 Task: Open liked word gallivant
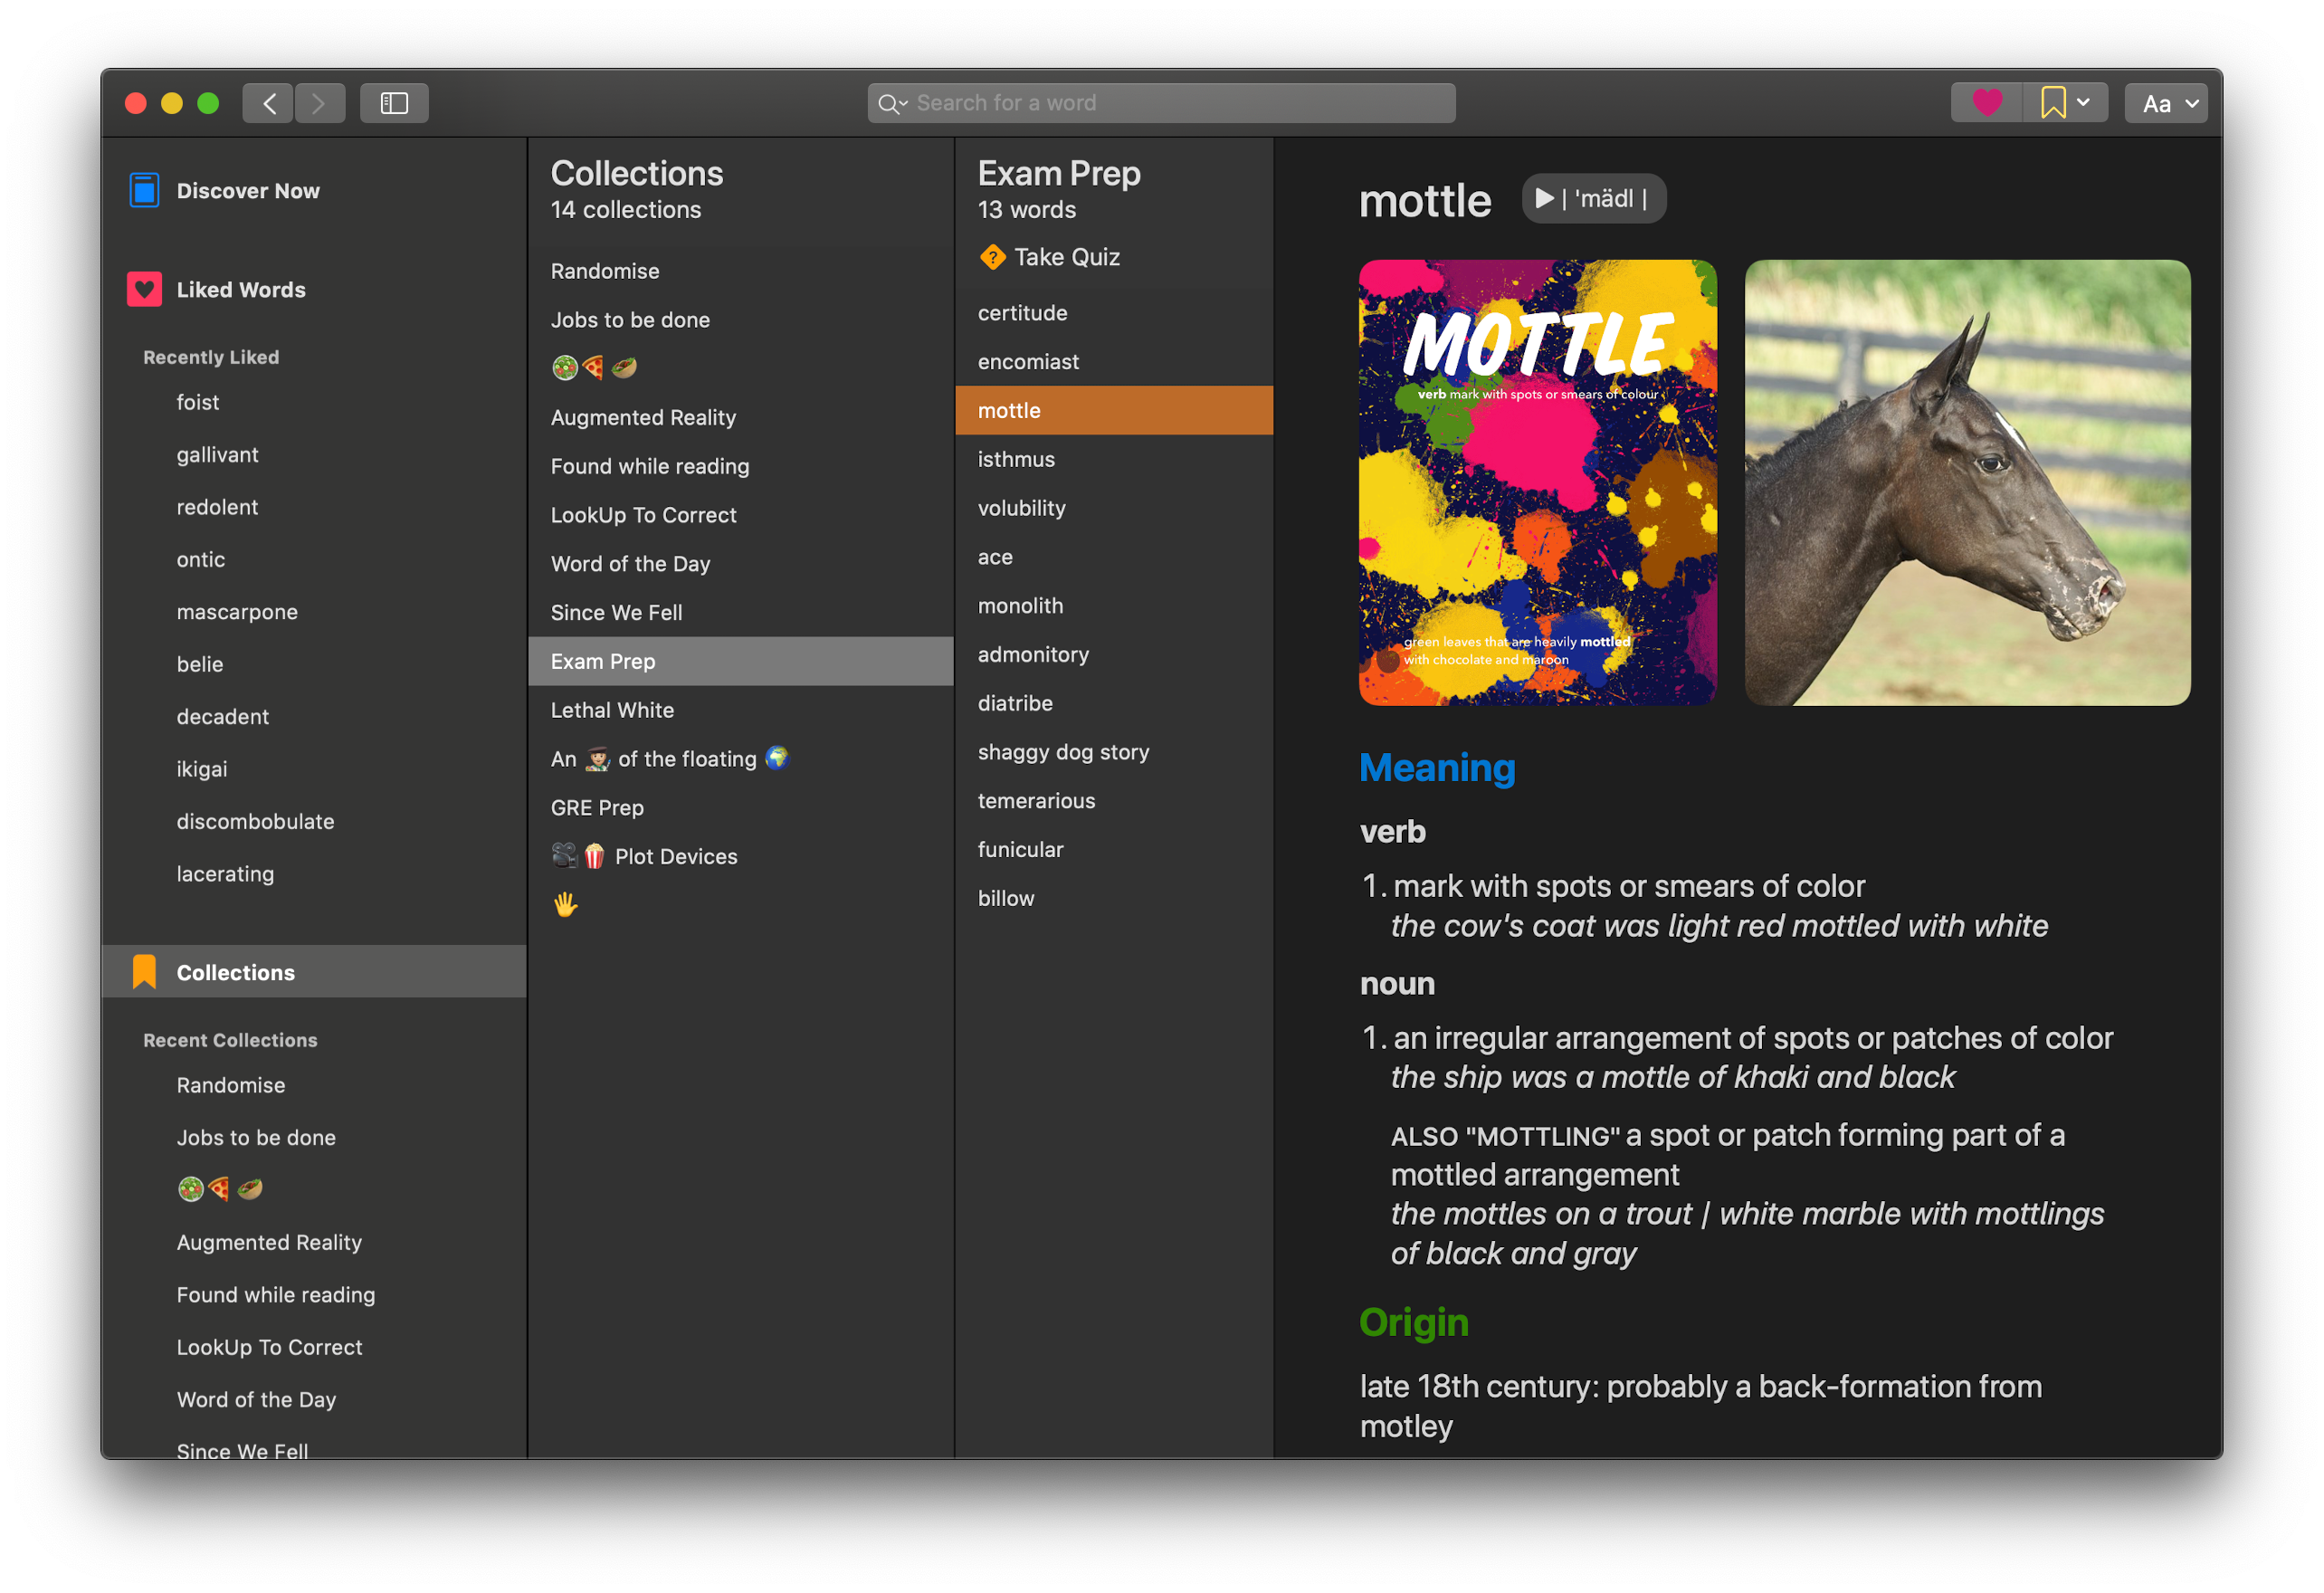tap(217, 454)
